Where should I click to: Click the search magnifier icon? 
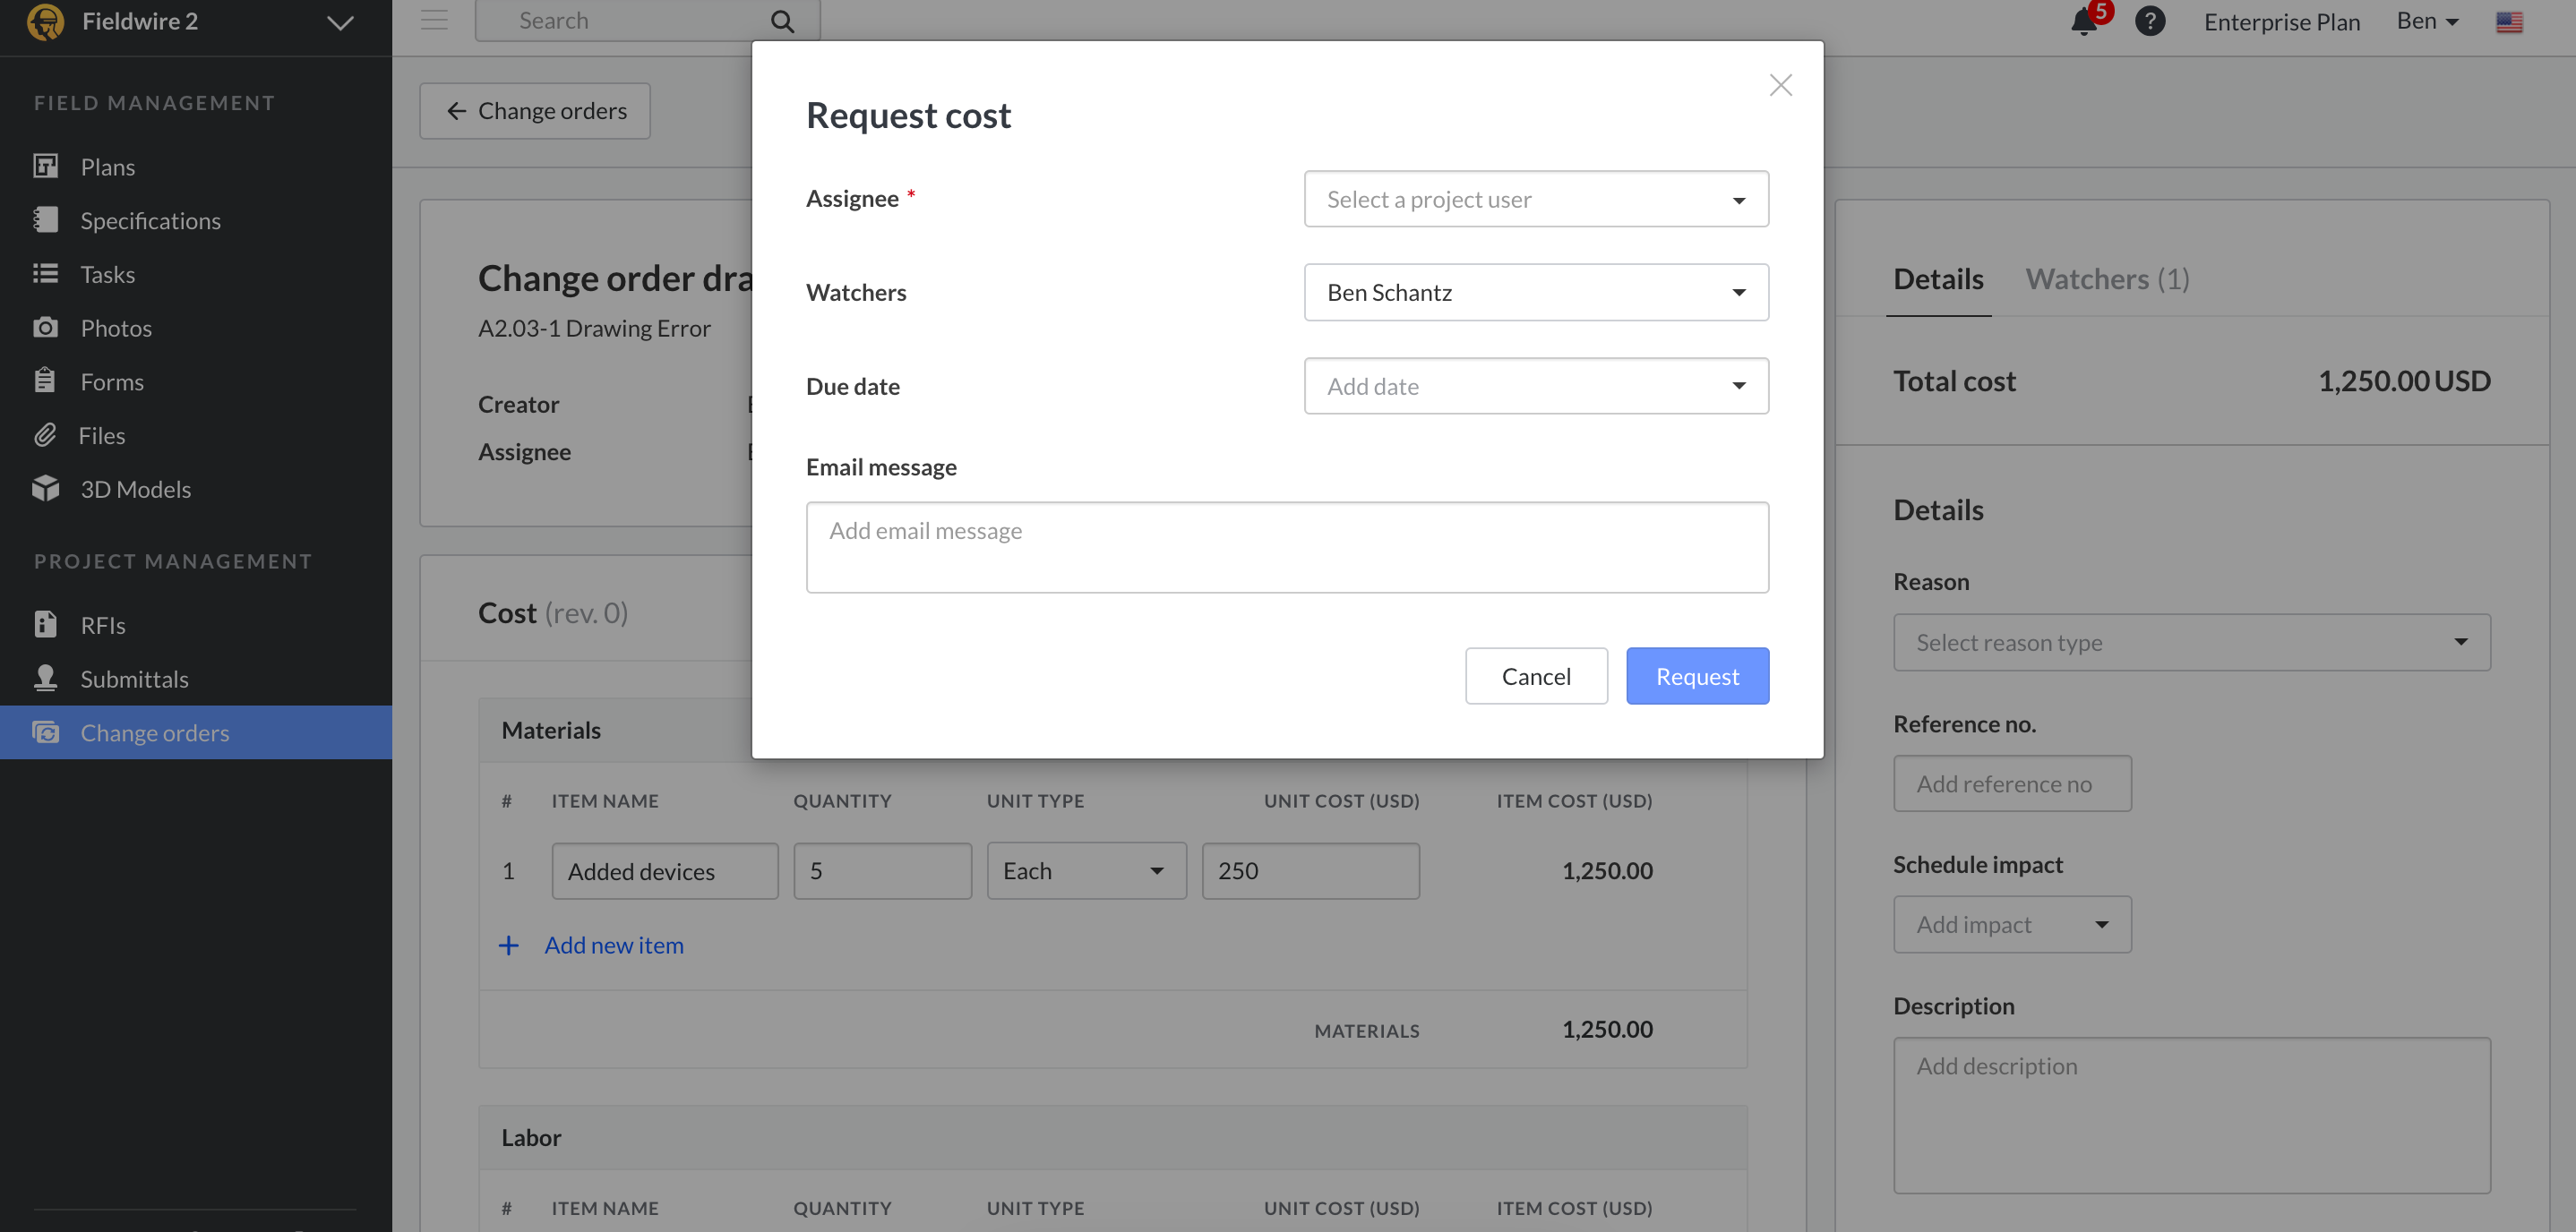pyautogui.click(x=782, y=21)
